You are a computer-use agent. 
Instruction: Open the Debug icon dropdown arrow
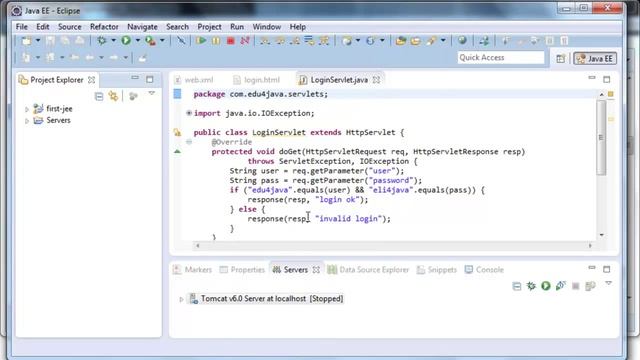pos(113,40)
